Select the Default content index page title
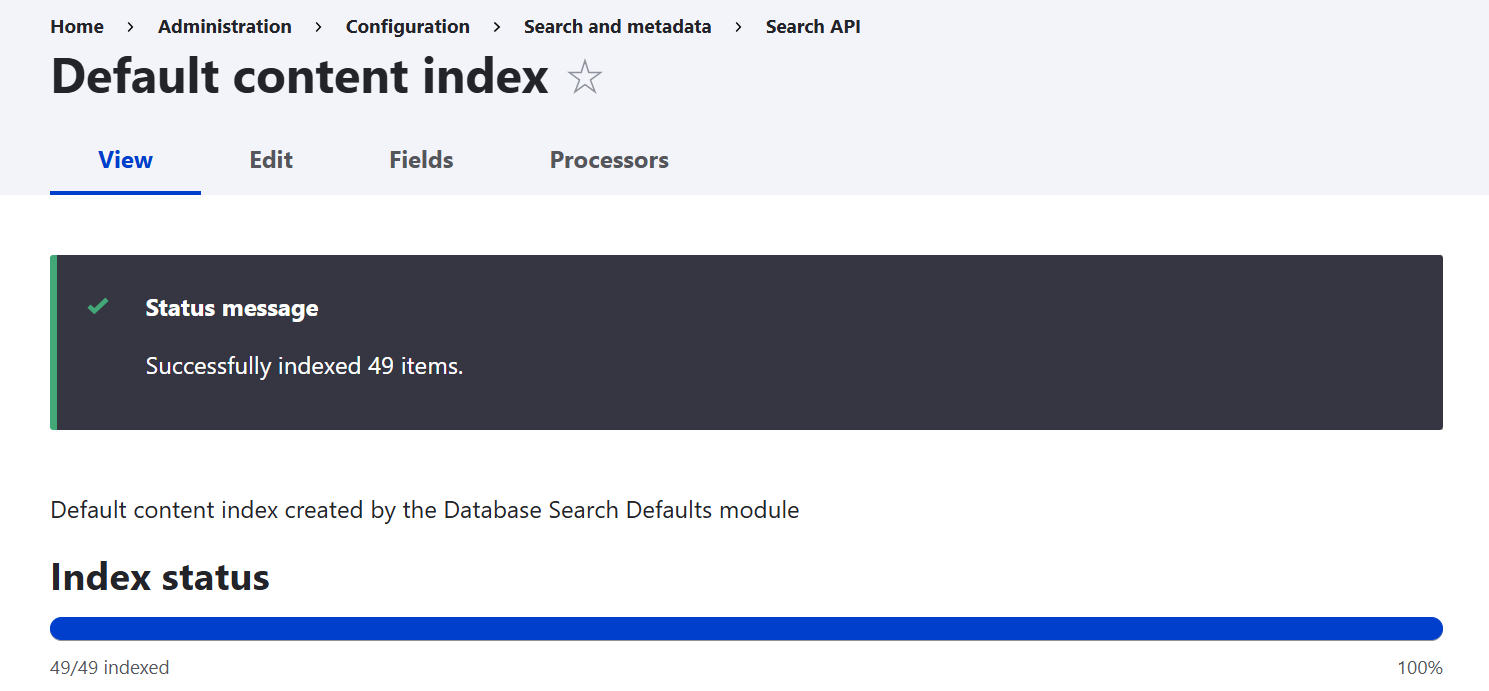The height and width of the screenshot is (691, 1489). pos(299,76)
